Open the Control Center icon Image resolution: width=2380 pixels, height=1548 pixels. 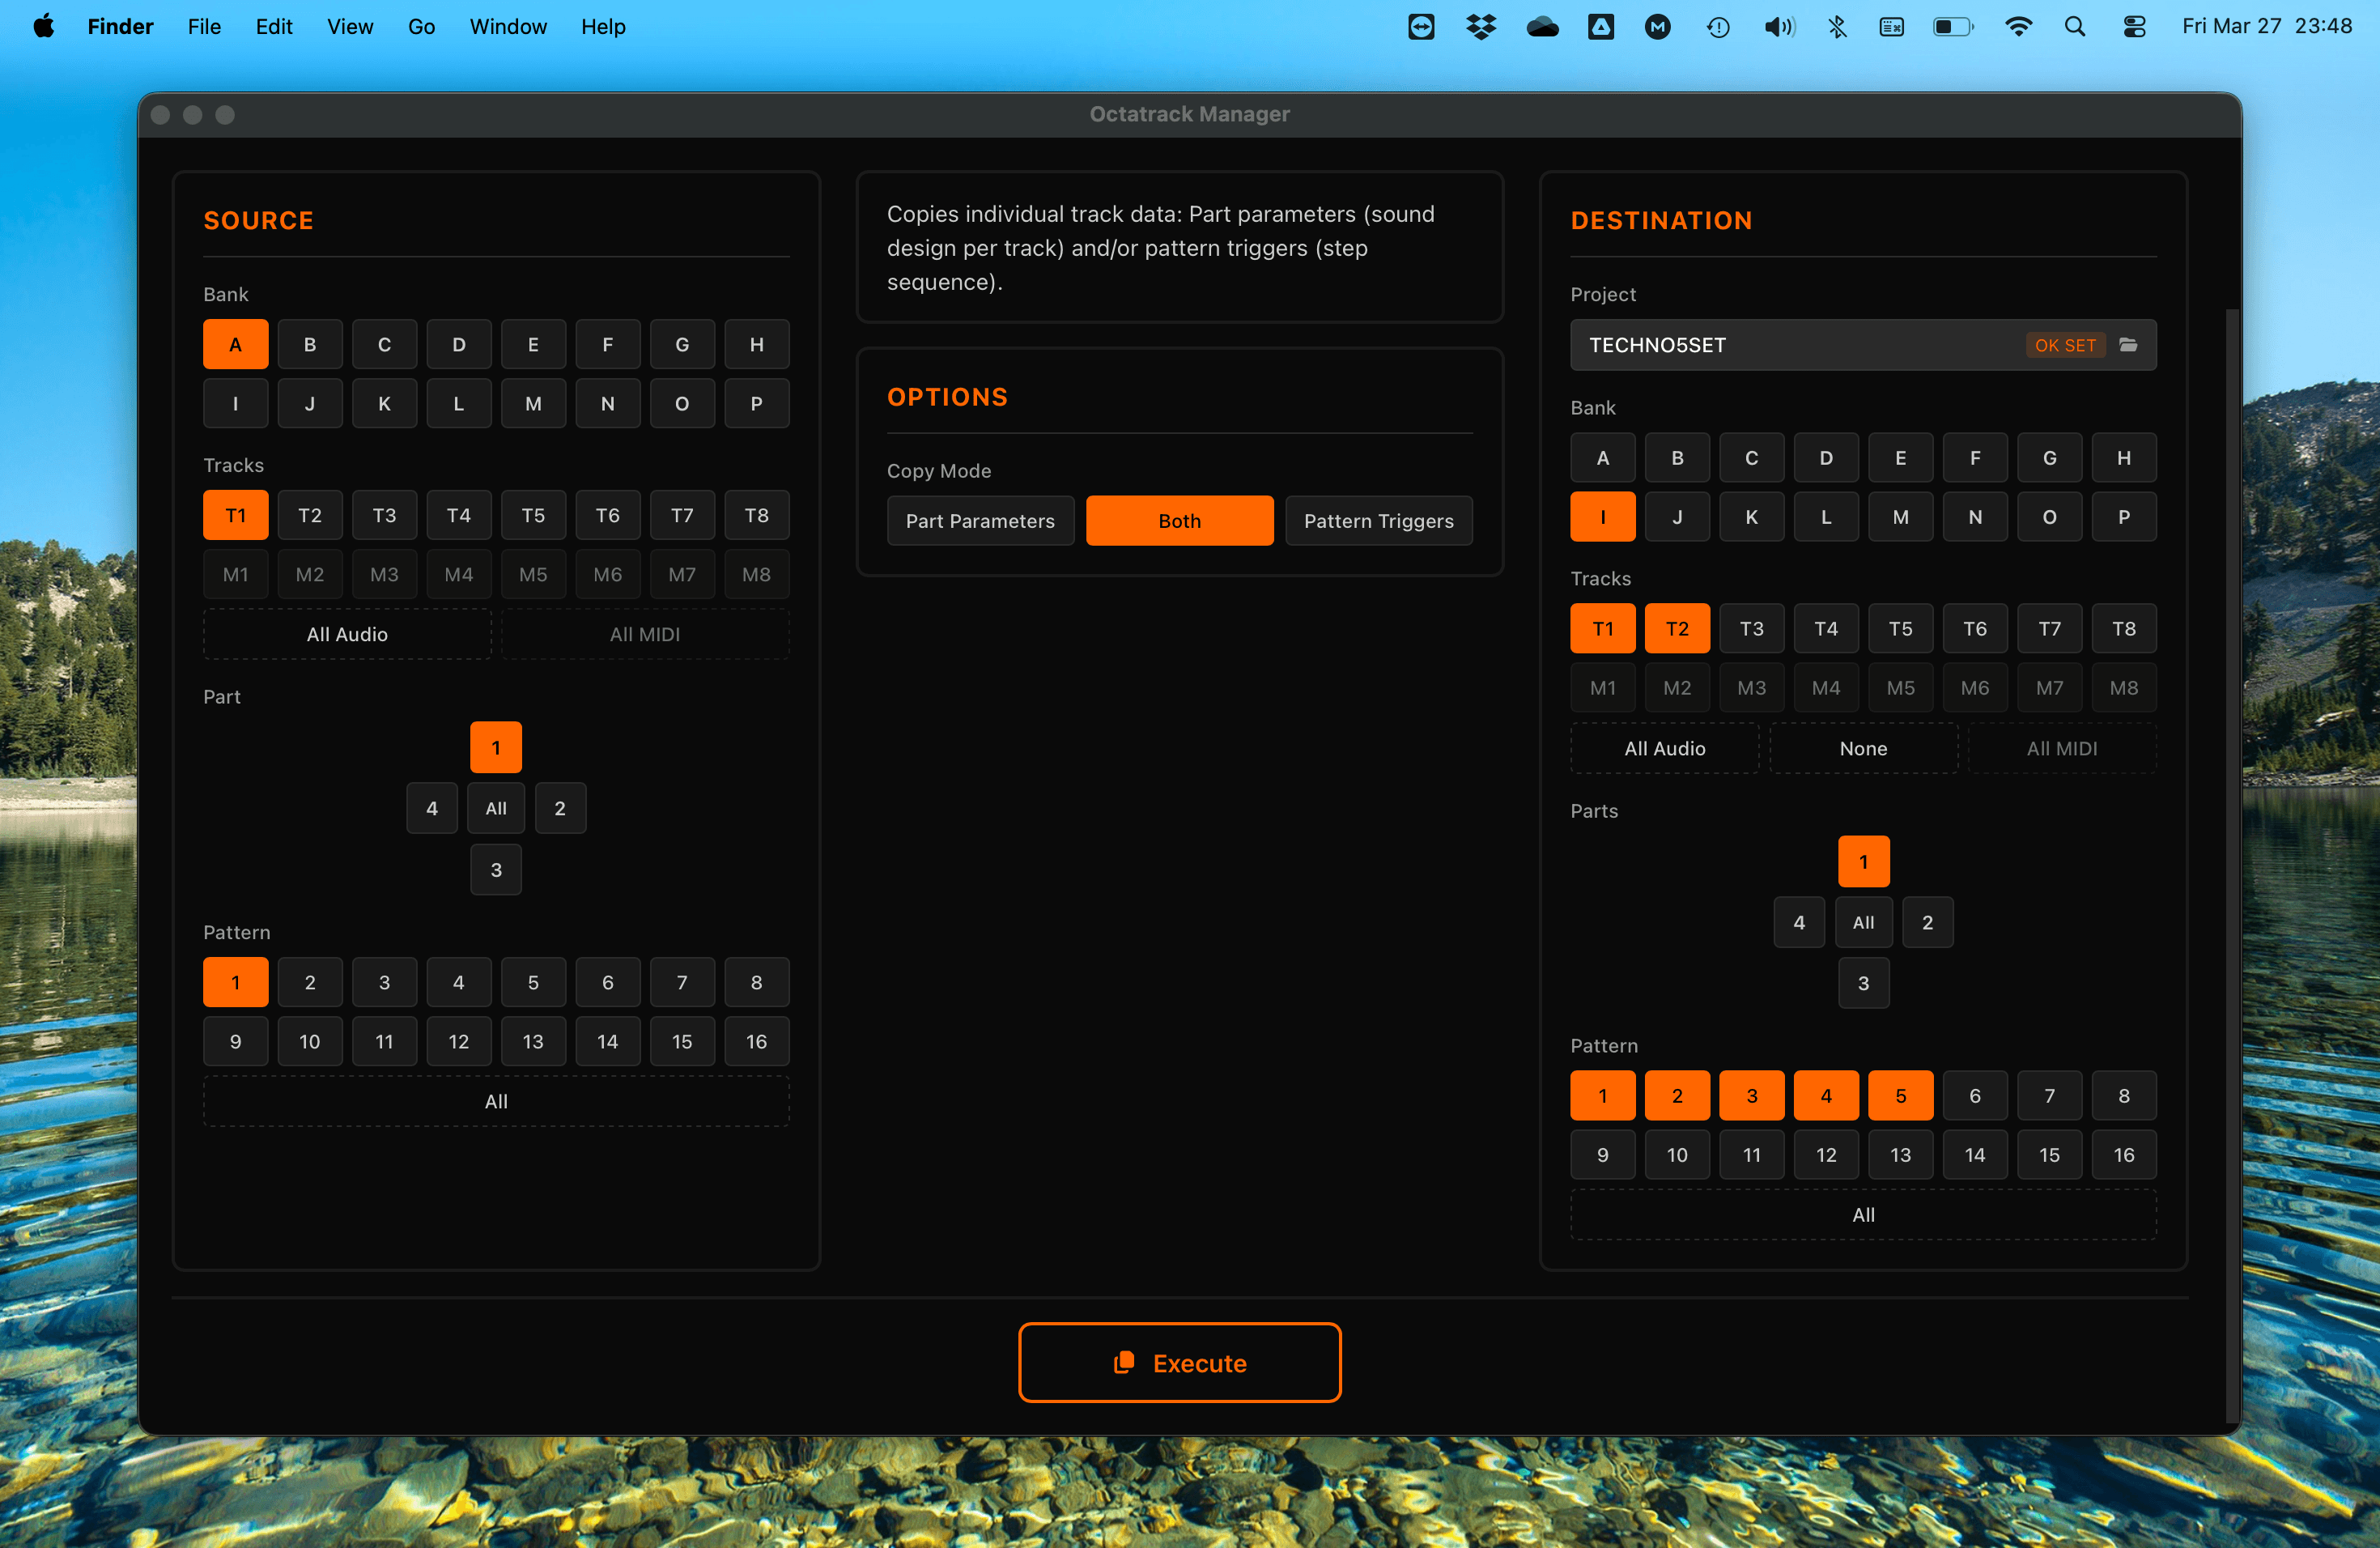tap(2134, 27)
